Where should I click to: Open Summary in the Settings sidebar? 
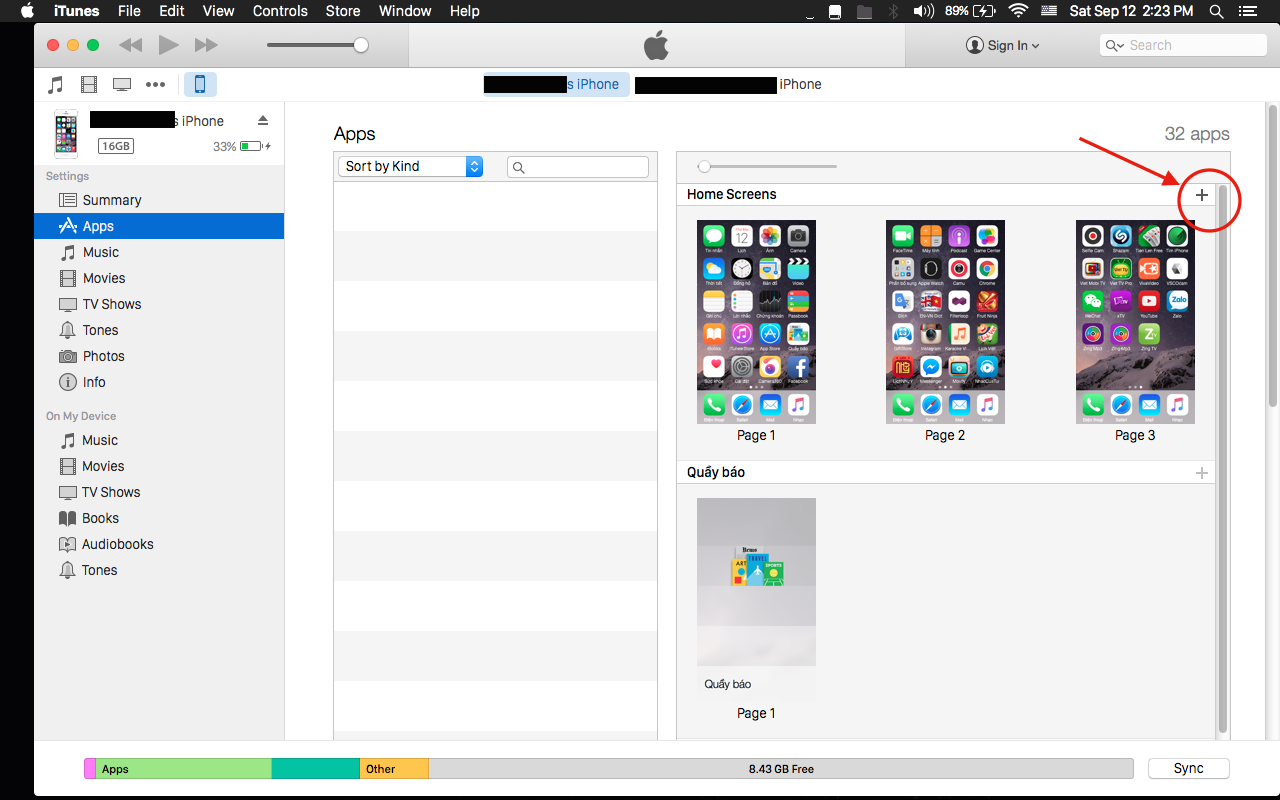pyautogui.click(x=159, y=200)
